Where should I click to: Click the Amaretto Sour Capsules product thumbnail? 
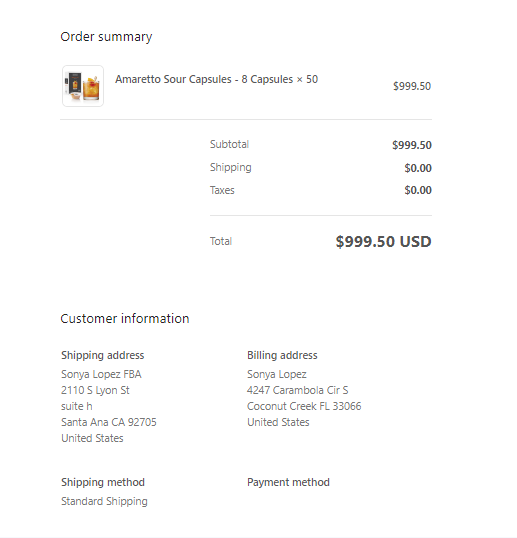click(x=83, y=86)
